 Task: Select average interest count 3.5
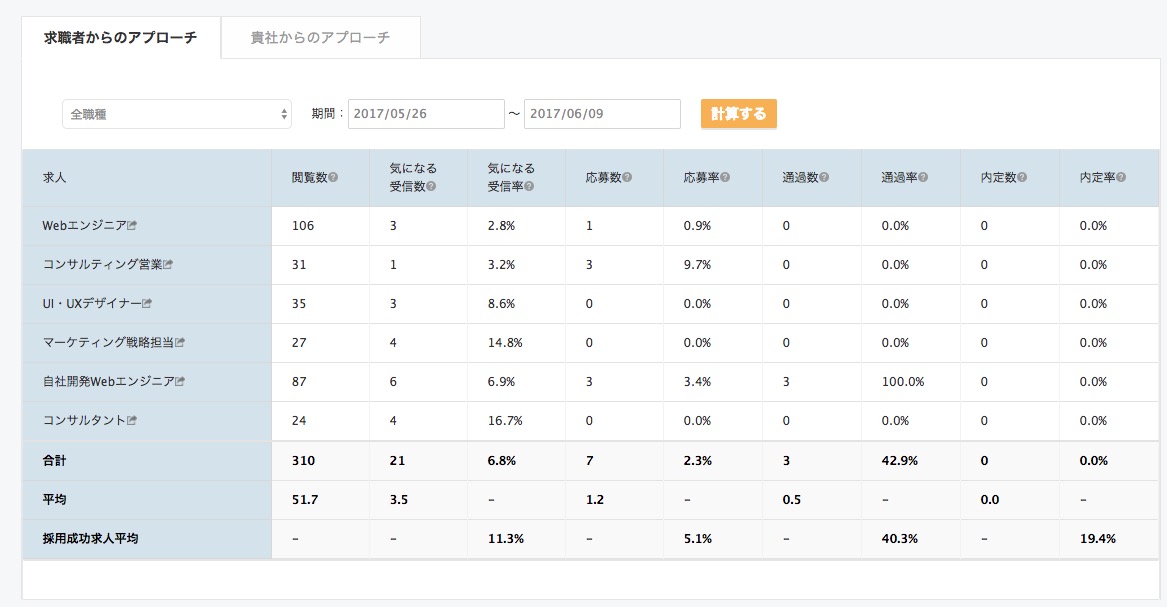pyautogui.click(x=399, y=499)
